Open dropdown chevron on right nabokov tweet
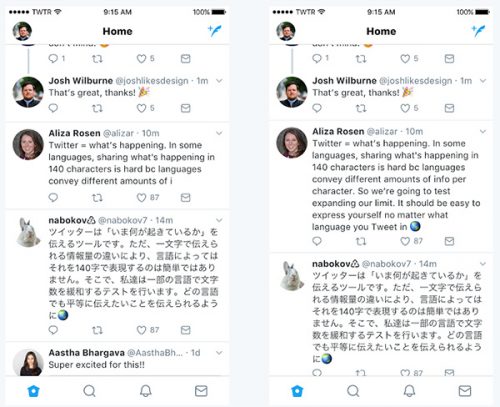The width and height of the screenshot is (500, 407). coord(483,264)
